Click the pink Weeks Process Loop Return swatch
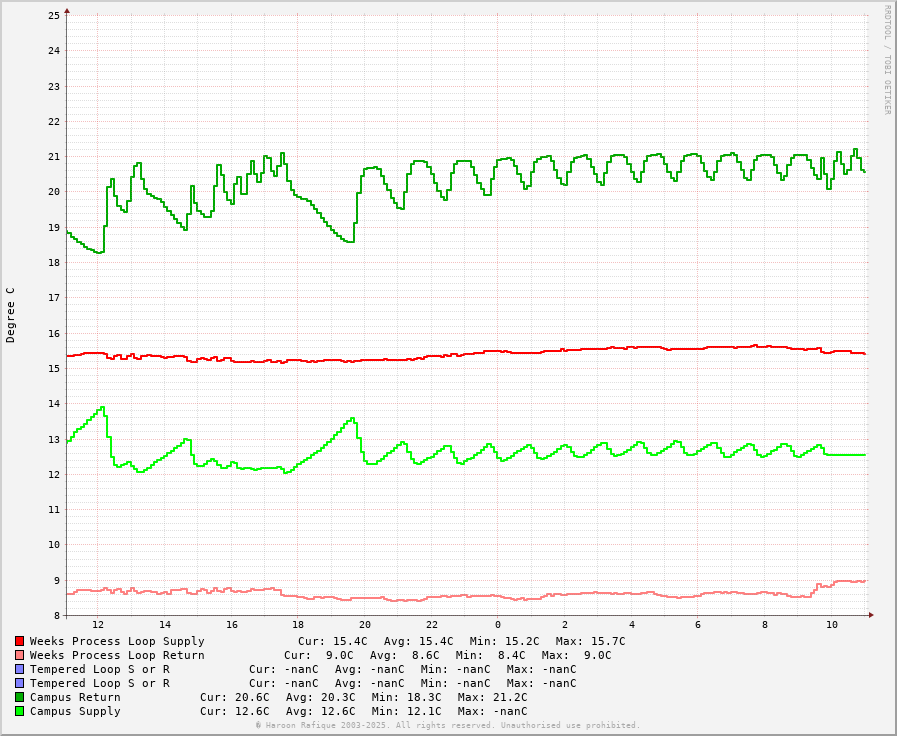Image resolution: width=897 pixels, height=736 pixels. 19,655
